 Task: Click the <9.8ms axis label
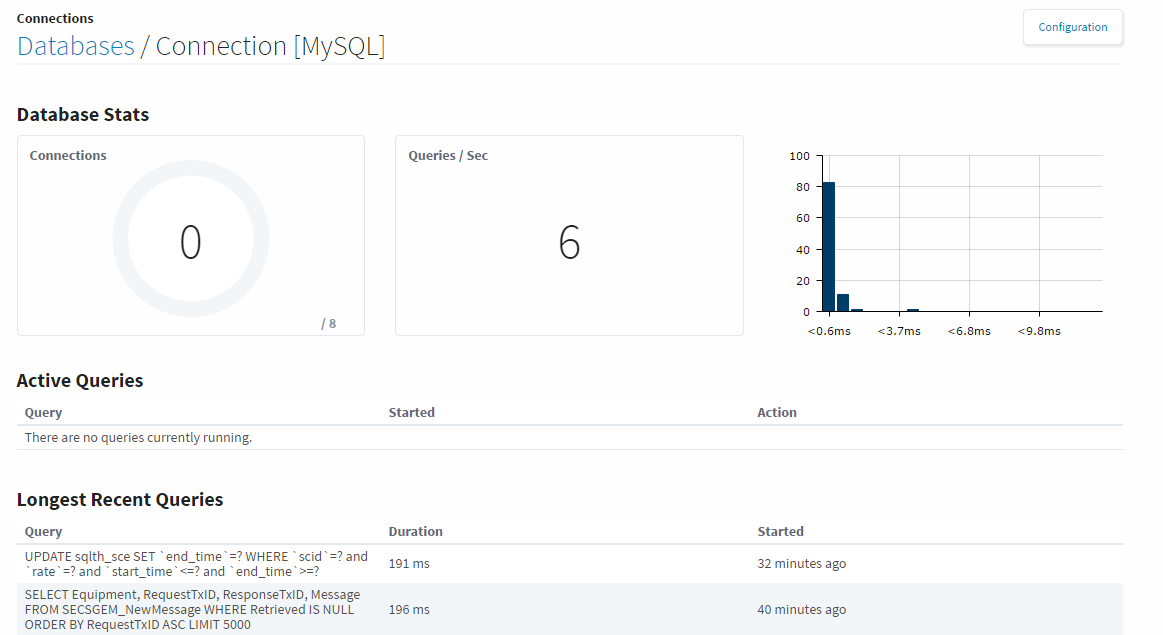[x=1039, y=331]
